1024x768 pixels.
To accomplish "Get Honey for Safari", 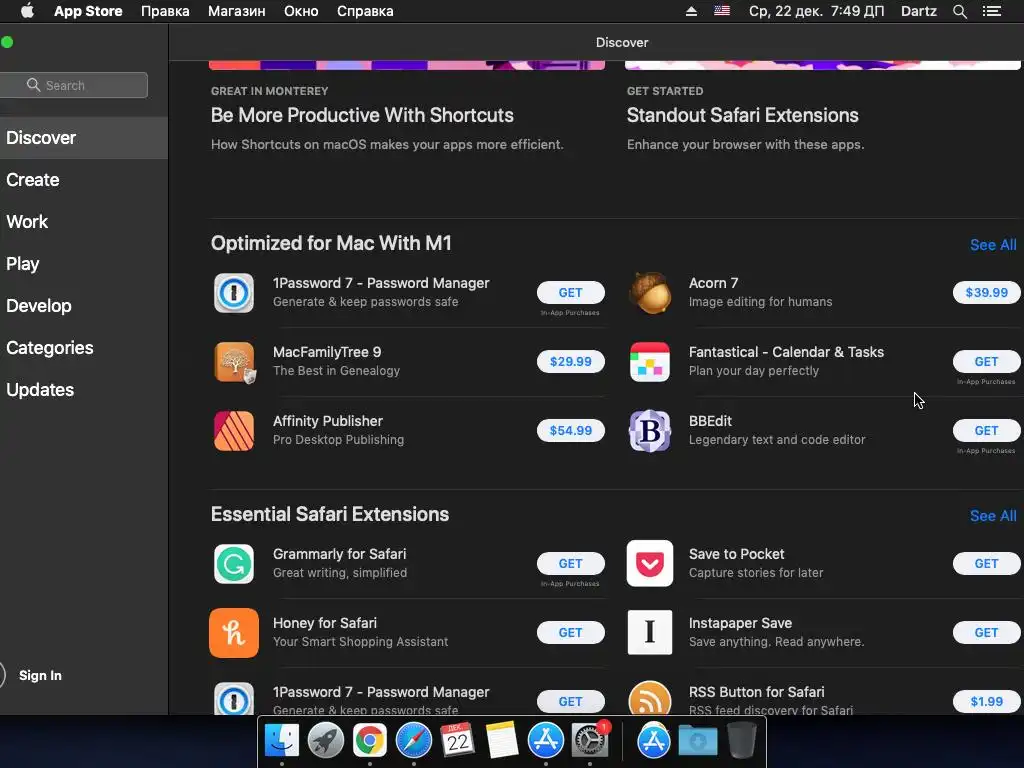I will pyautogui.click(x=570, y=633).
